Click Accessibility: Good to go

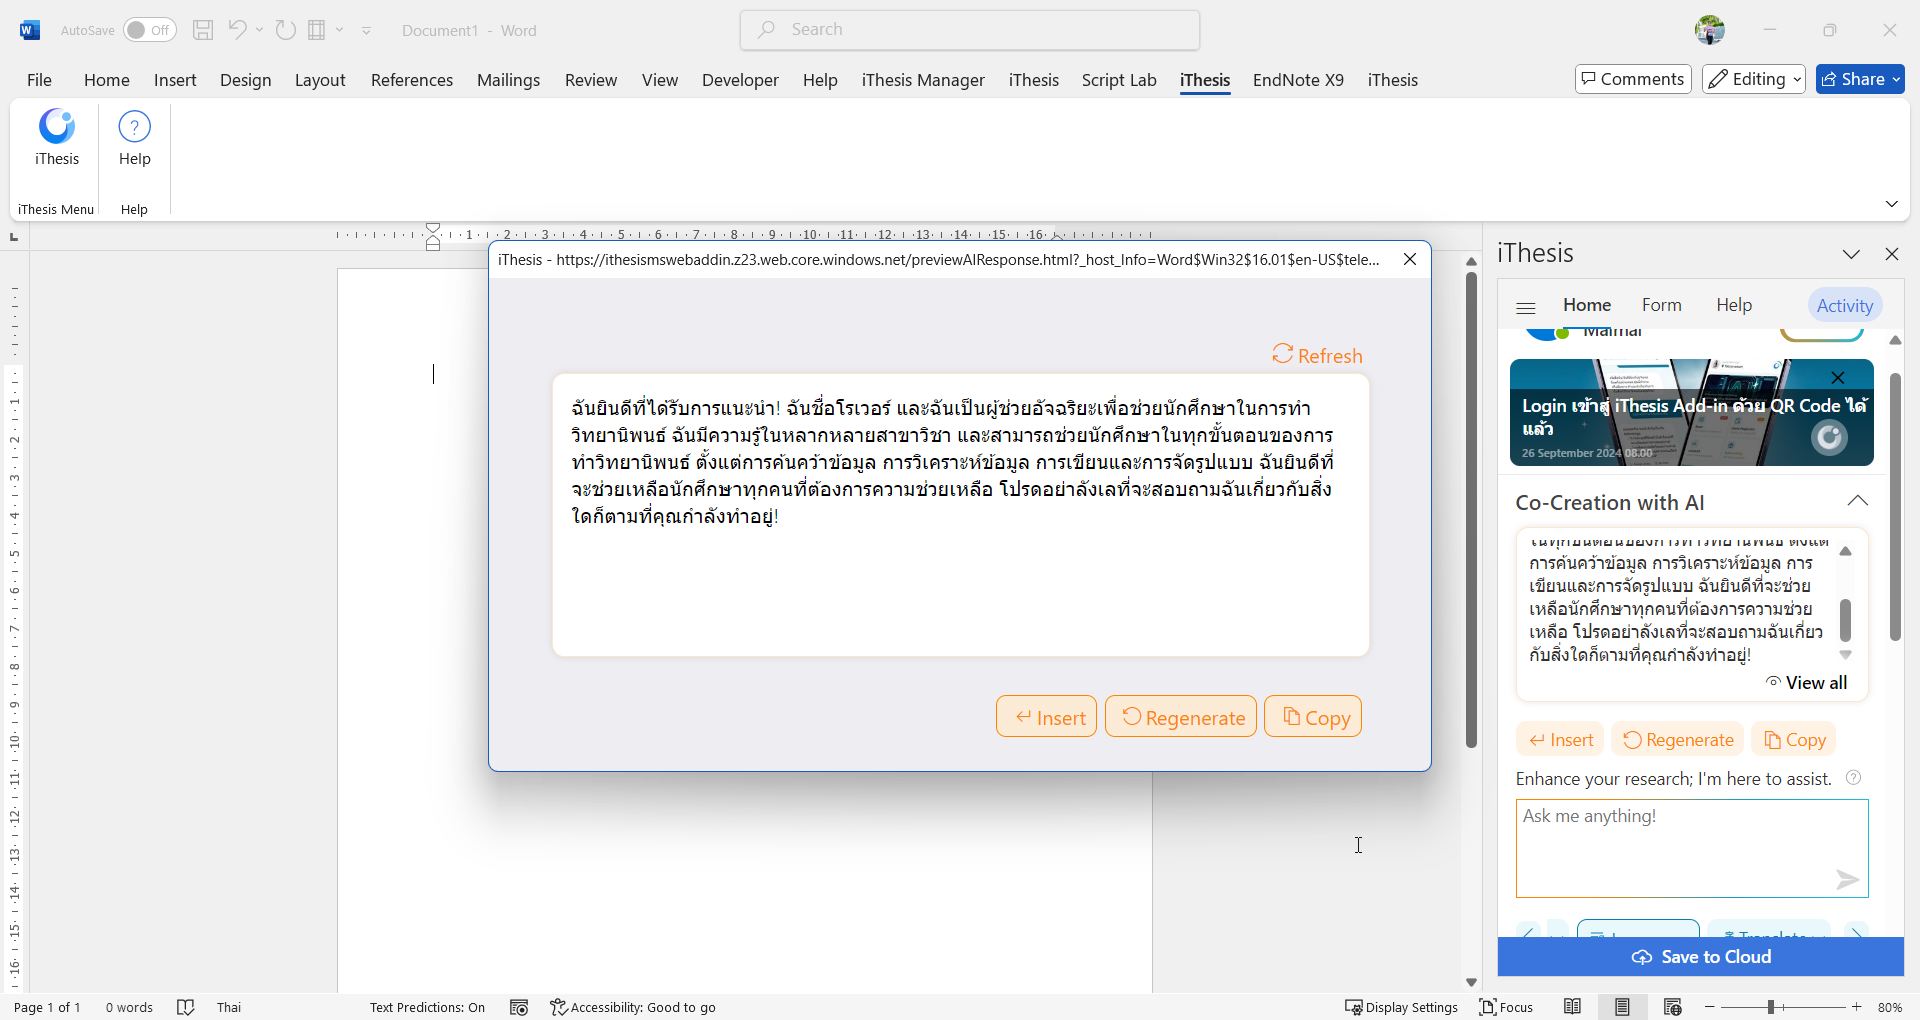point(633,1007)
